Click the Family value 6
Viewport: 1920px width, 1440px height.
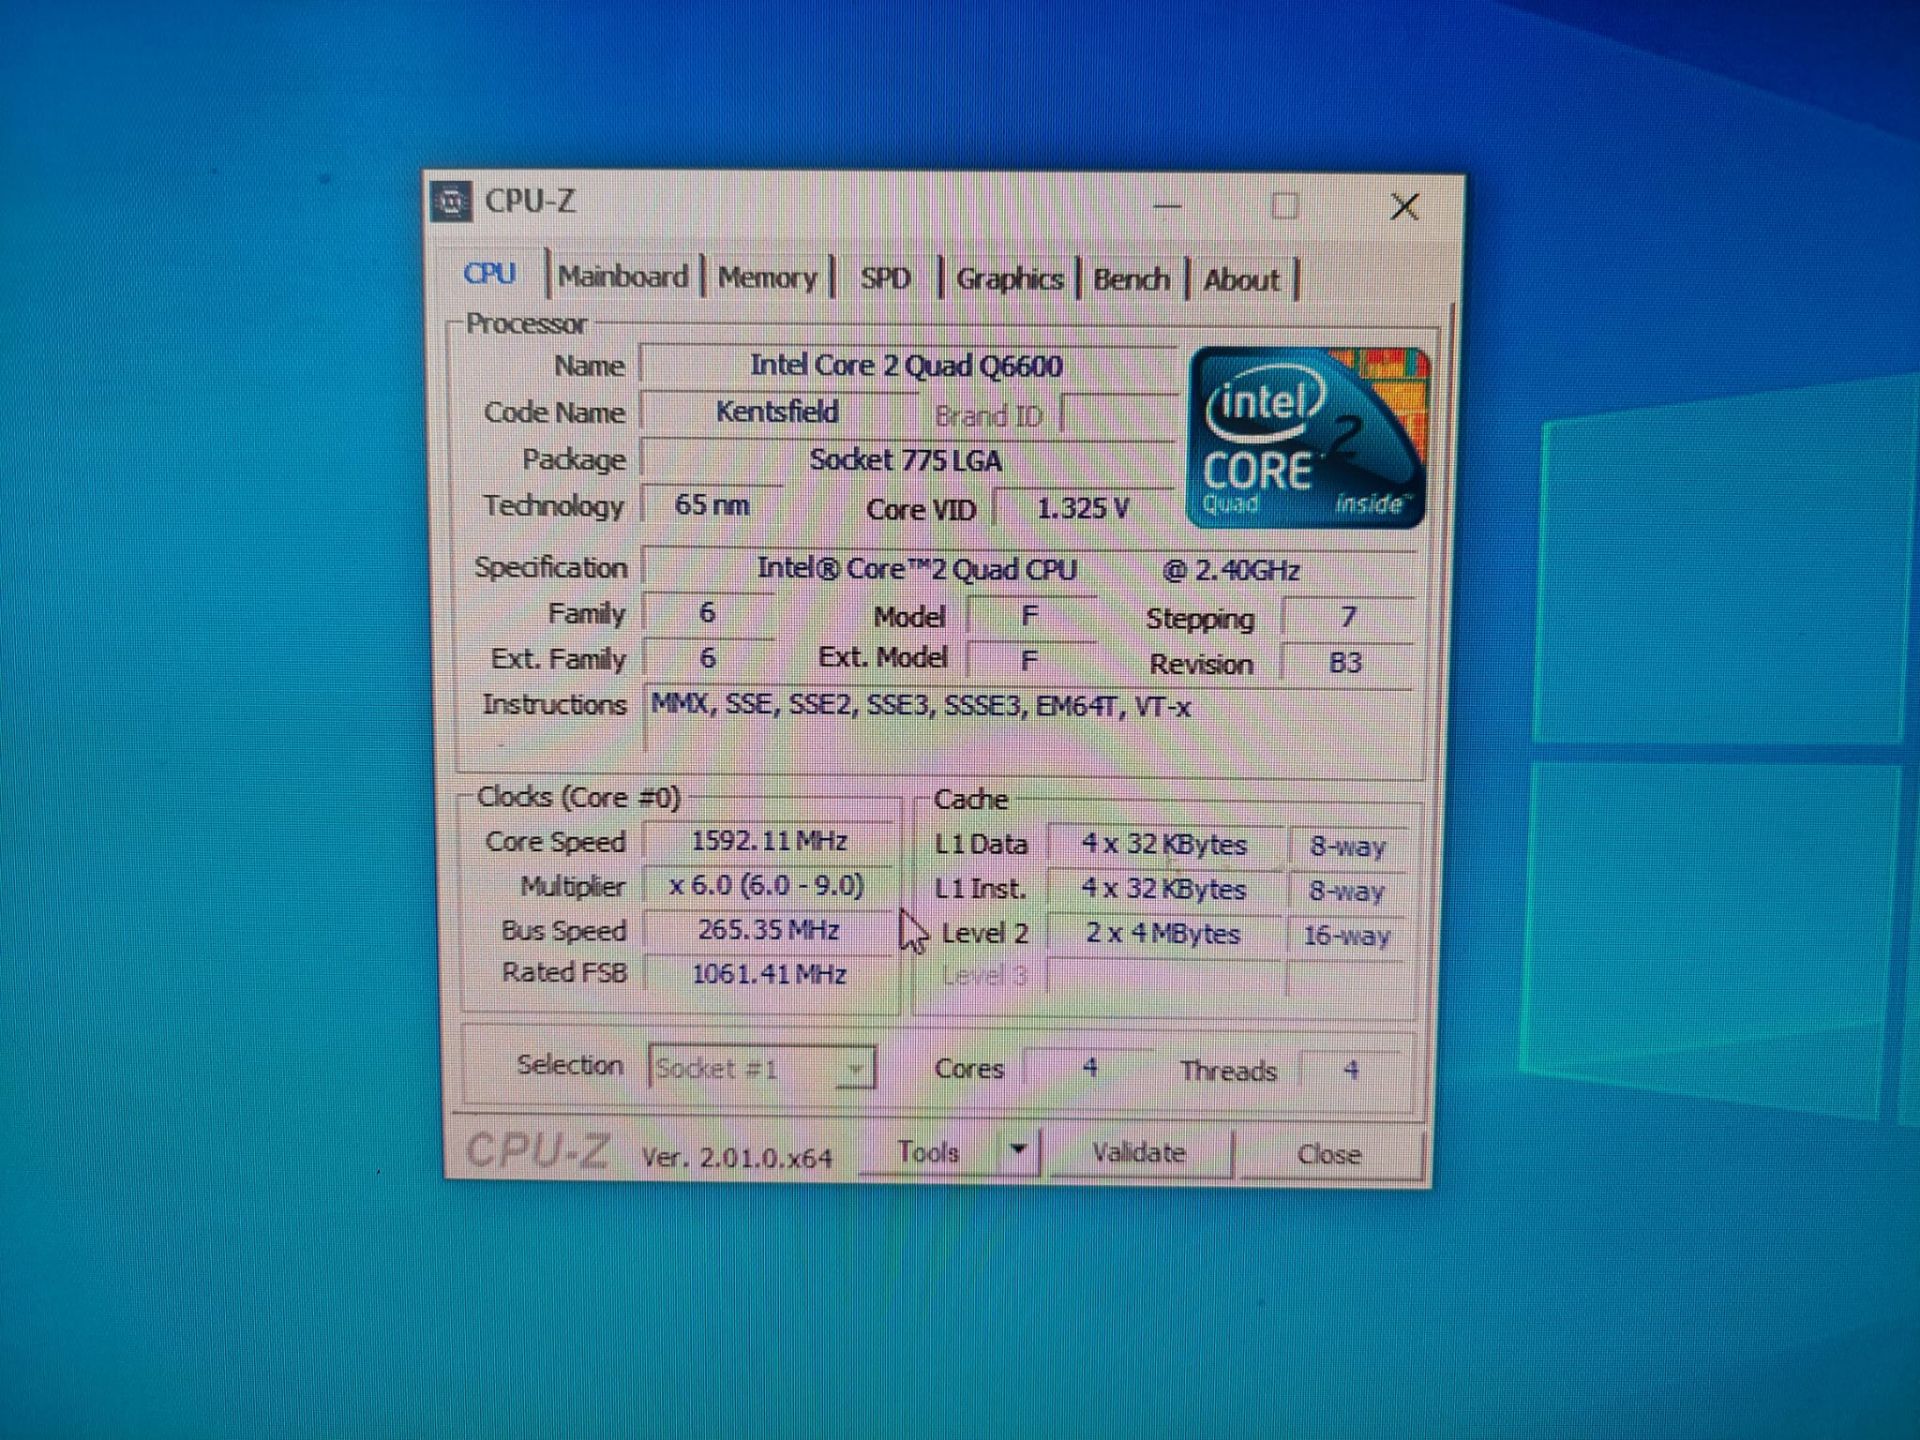point(707,612)
